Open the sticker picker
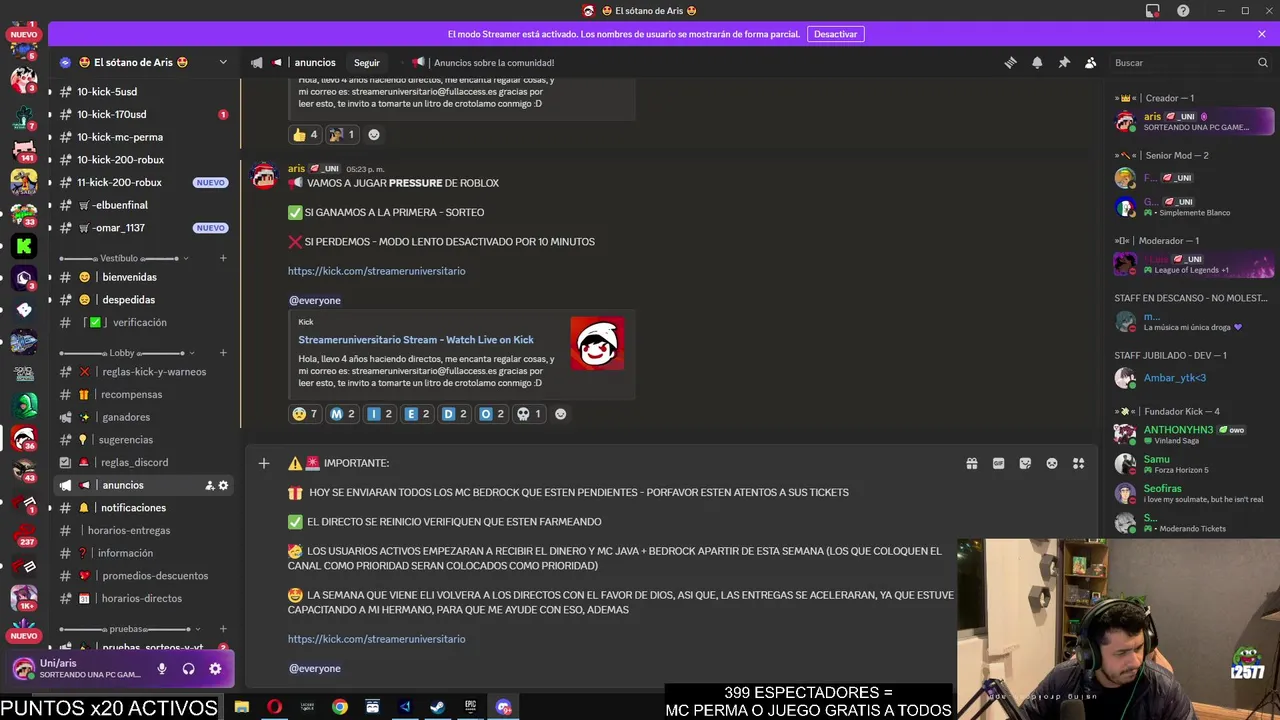This screenshot has height=720, width=1280. click(x=1025, y=463)
